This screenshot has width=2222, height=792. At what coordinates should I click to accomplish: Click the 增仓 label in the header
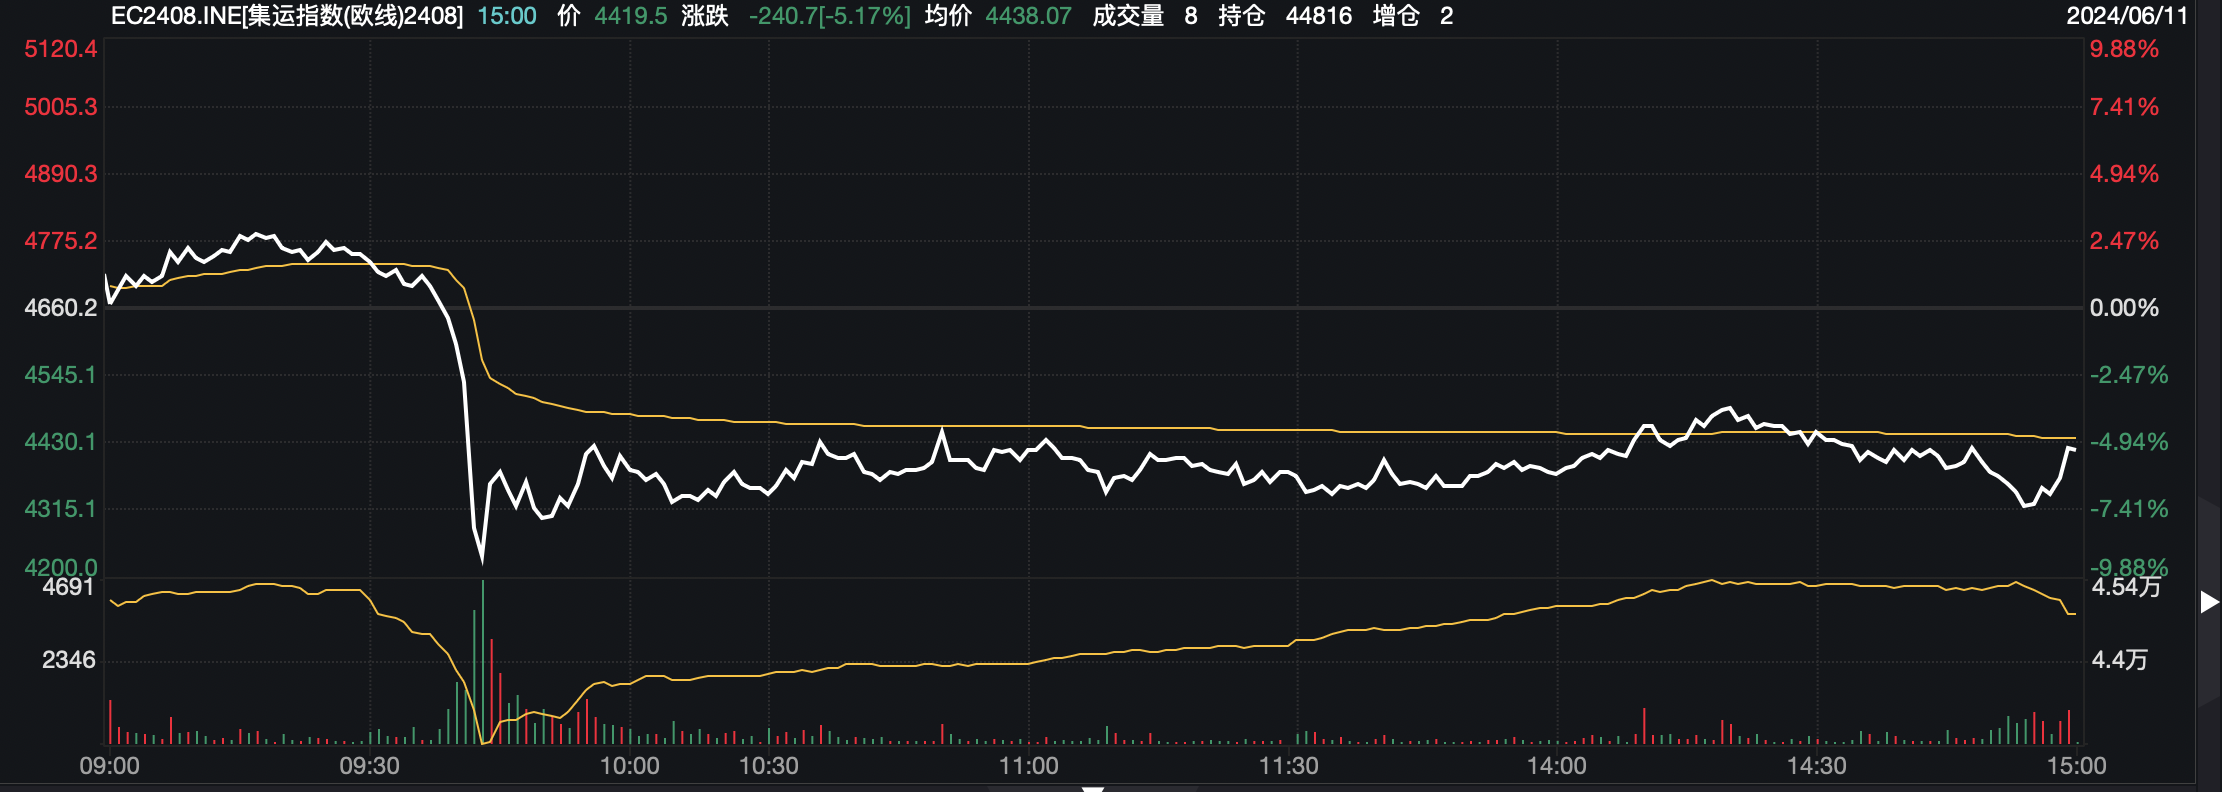[1396, 16]
